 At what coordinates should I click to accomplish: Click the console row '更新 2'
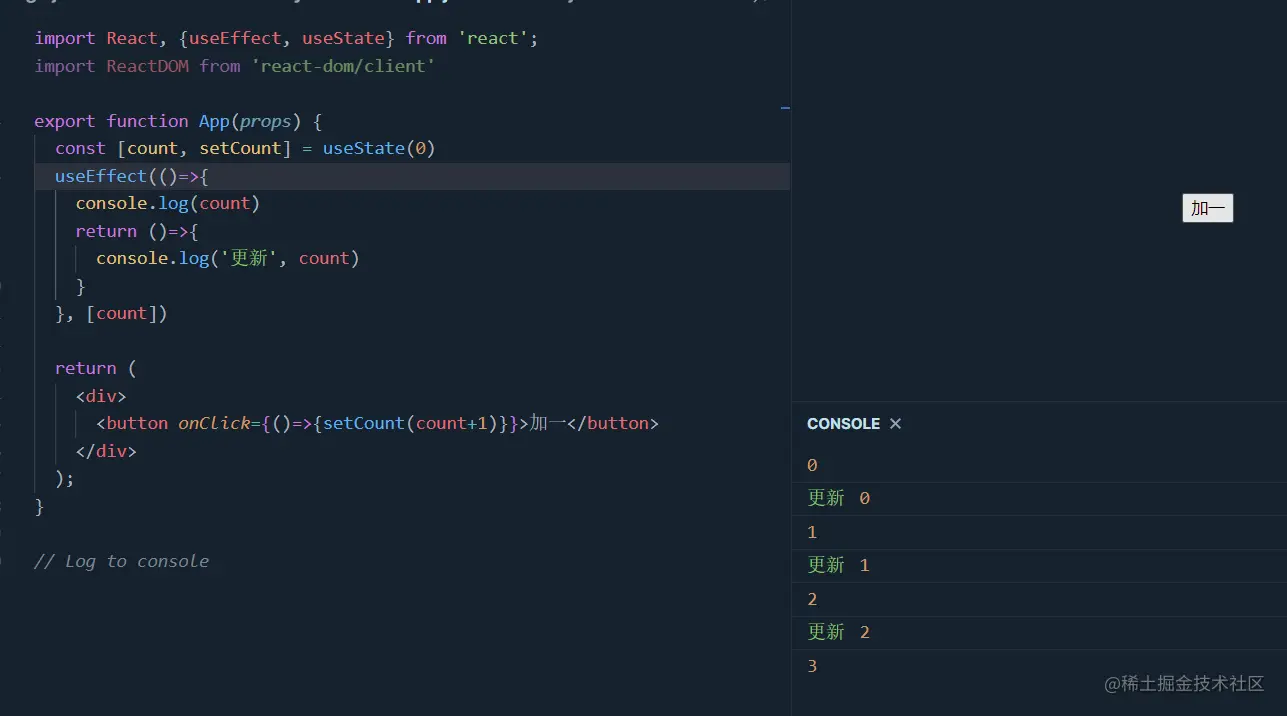pos(1039,632)
